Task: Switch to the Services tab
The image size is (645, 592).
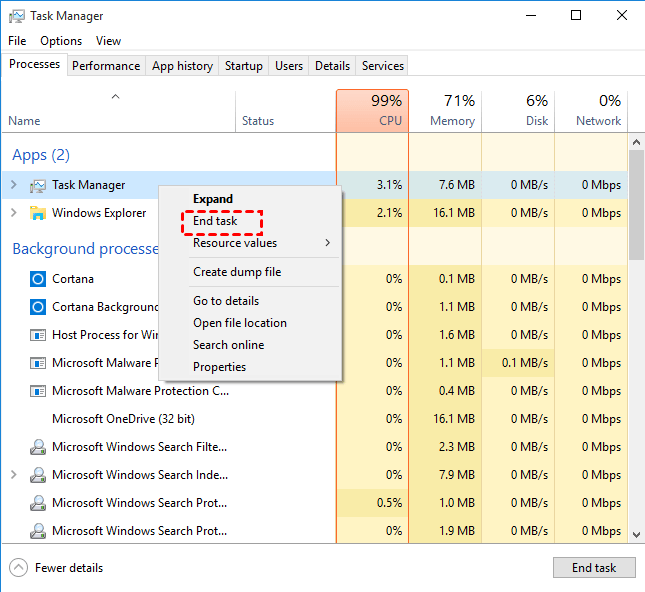Action: (383, 66)
